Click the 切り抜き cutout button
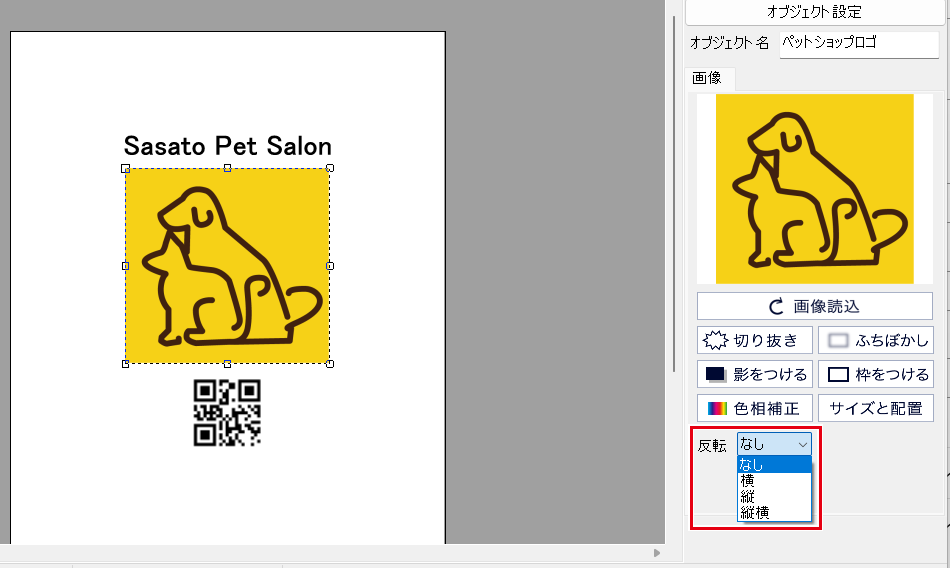Viewport: 950px width, 568px height. [754, 340]
